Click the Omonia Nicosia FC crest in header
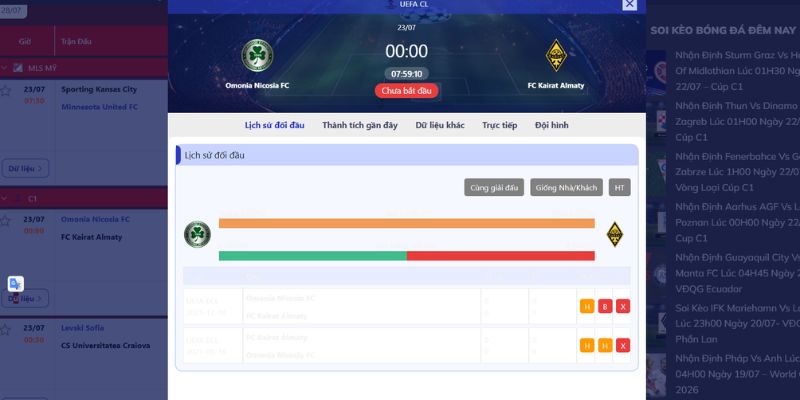This screenshot has height=400, width=800. pyautogui.click(x=257, y=55)
